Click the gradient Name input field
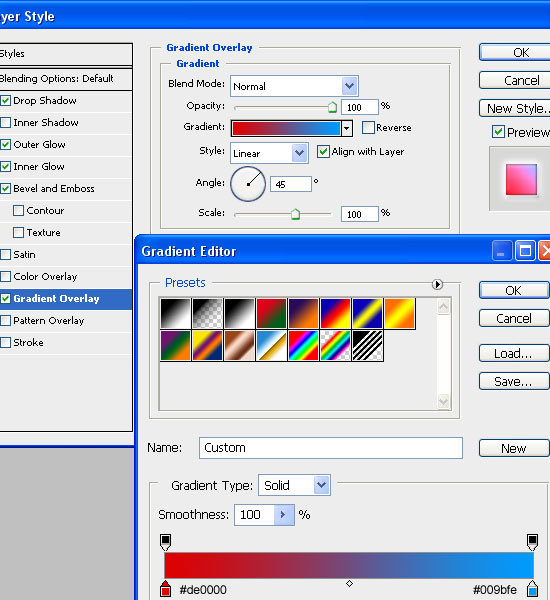 331,448
